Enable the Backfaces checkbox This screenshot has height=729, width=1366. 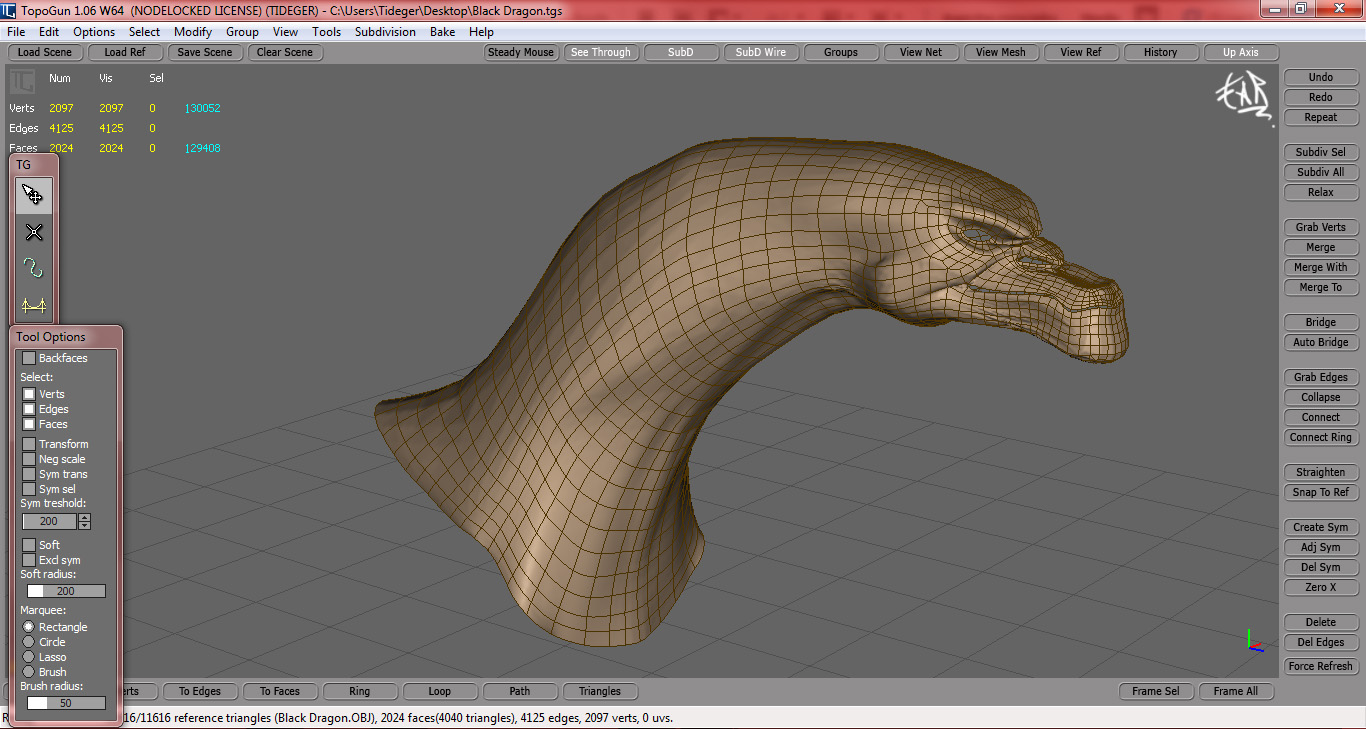(x=29, y=358)
